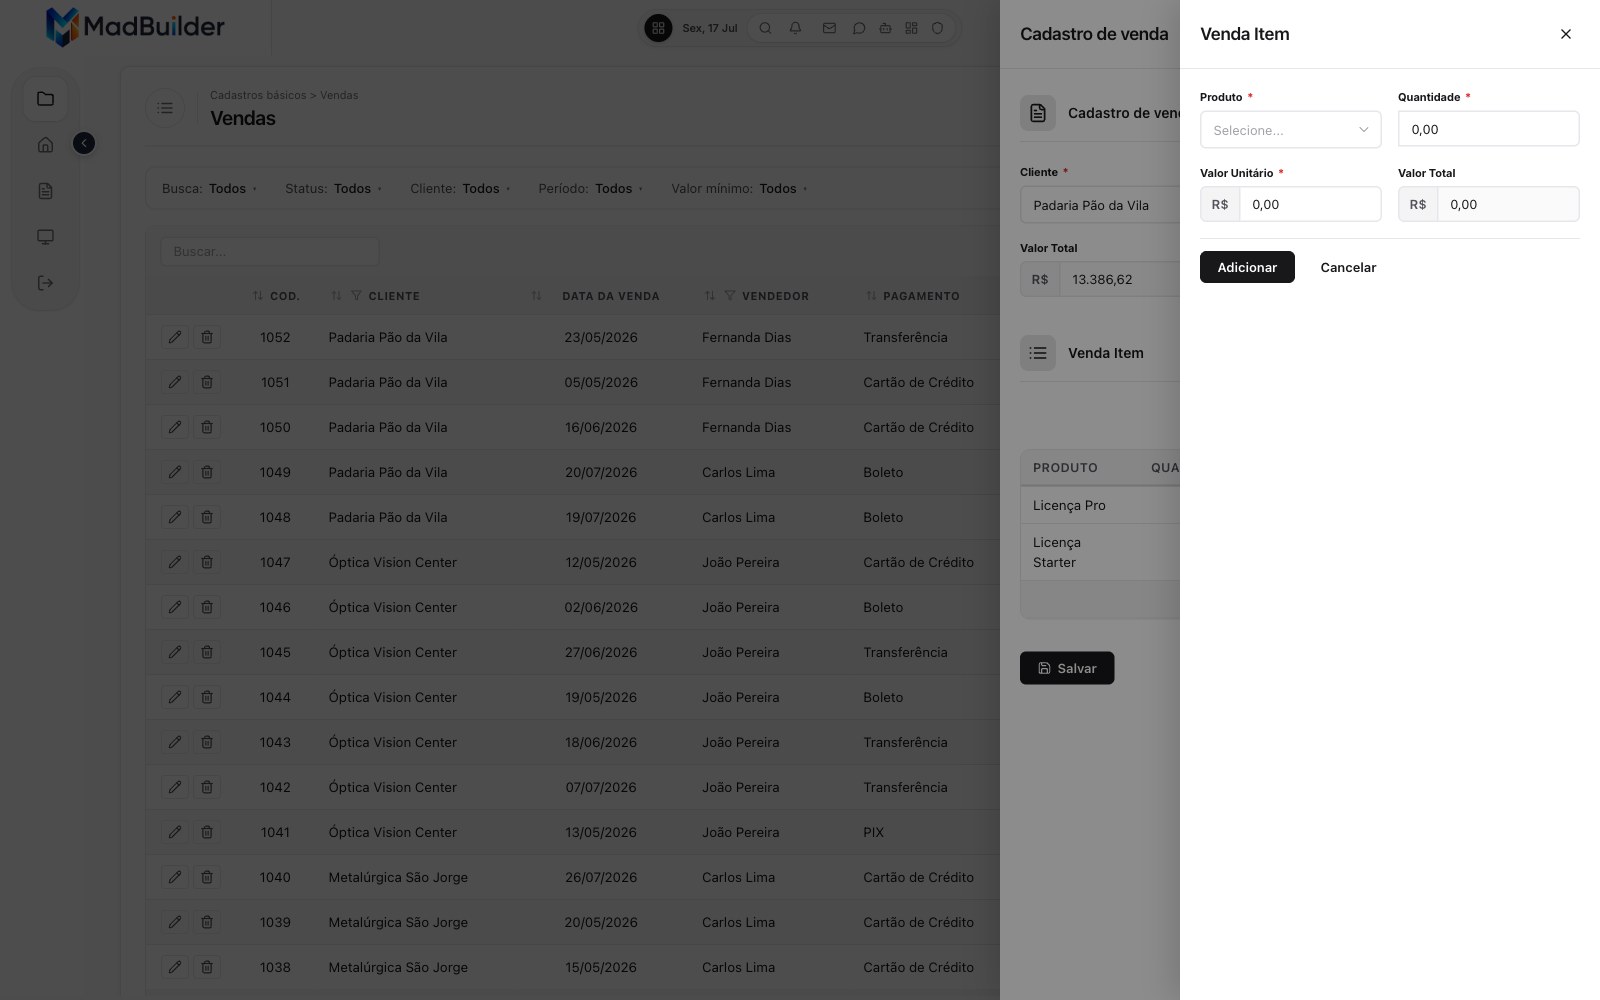The height and width of the screenshot is (1000, 1600).
Task: Open the search icon in top bar
Action: [765, 28]
